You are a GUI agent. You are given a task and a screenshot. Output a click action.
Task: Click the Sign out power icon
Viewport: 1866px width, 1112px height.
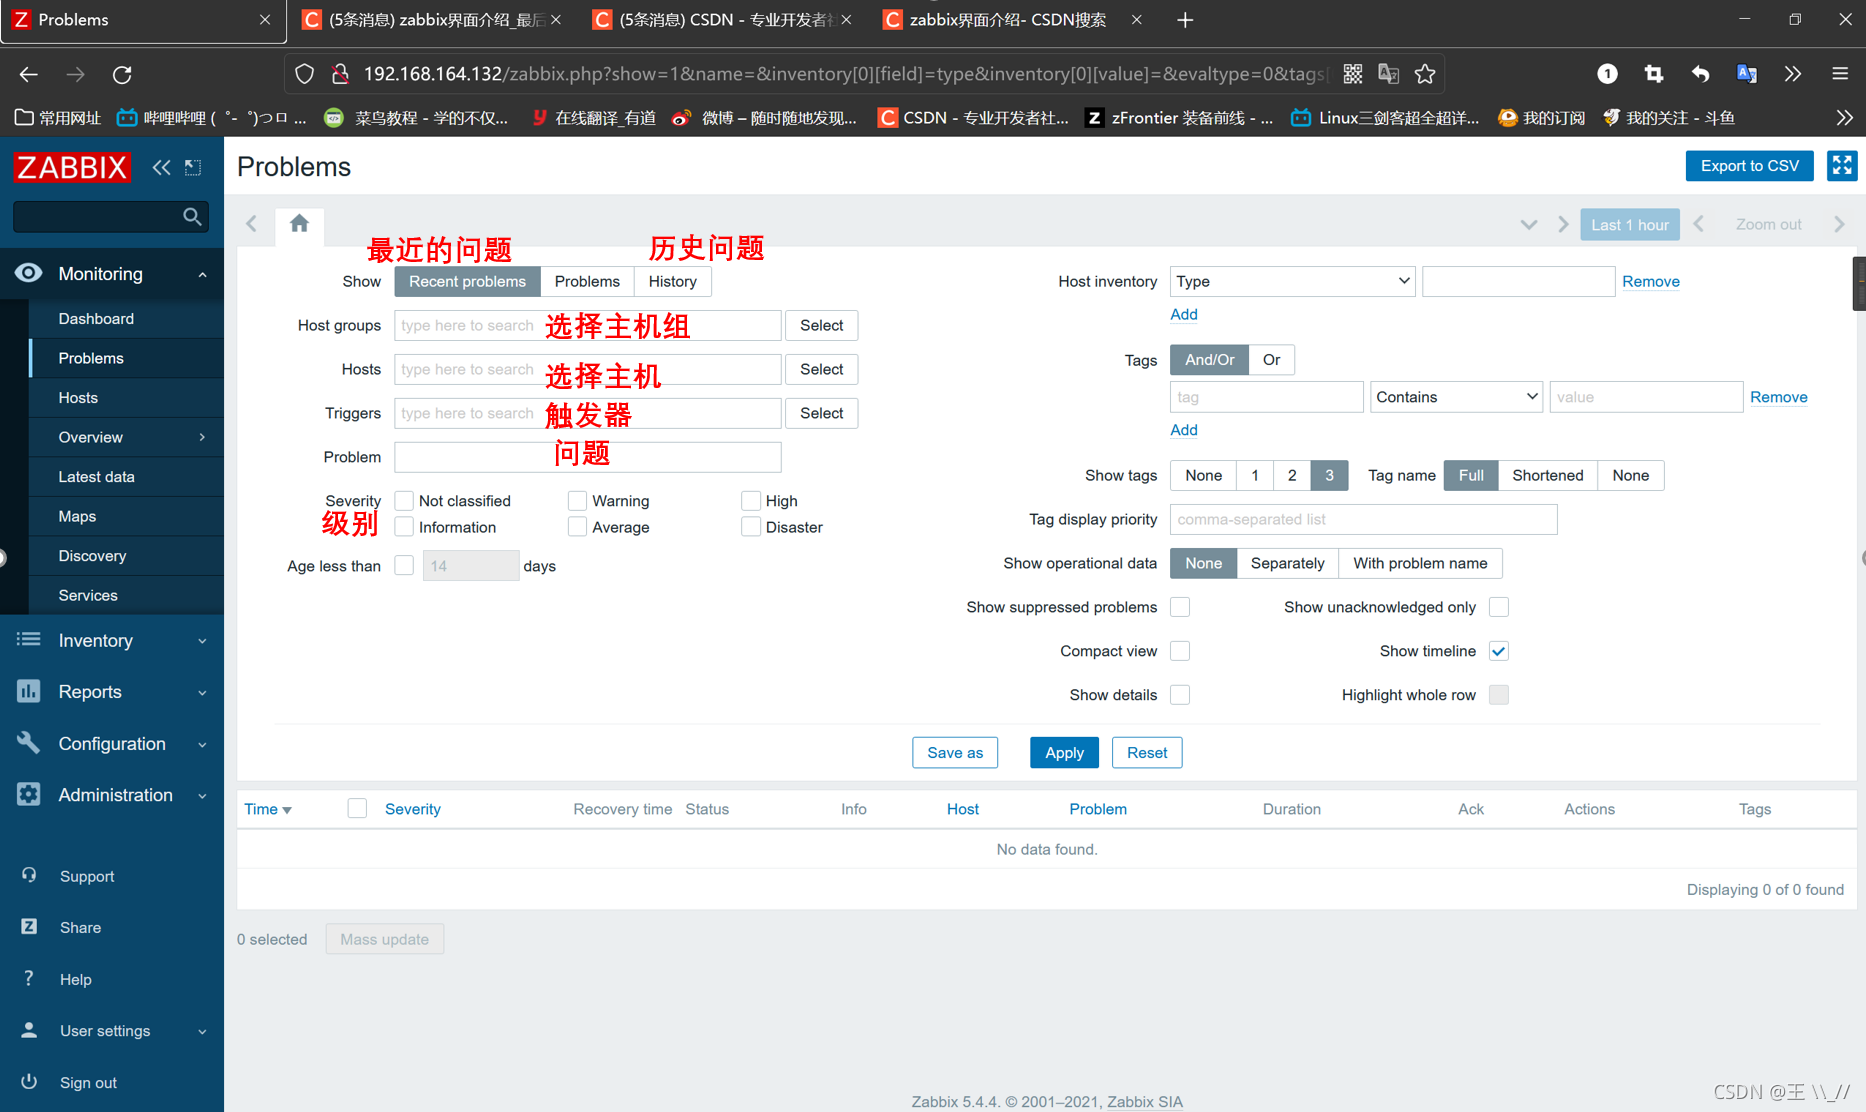pyautogui.click(x=29, y=1082)
